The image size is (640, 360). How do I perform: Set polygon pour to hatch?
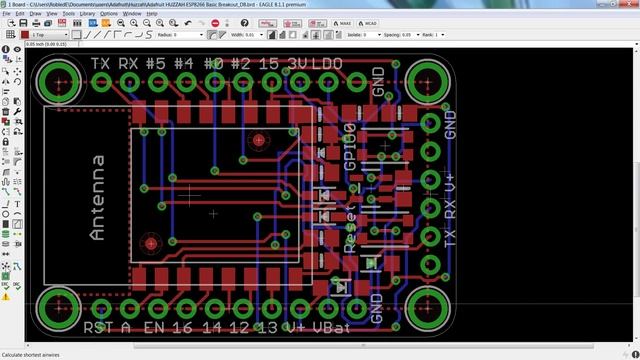[282, 35]
